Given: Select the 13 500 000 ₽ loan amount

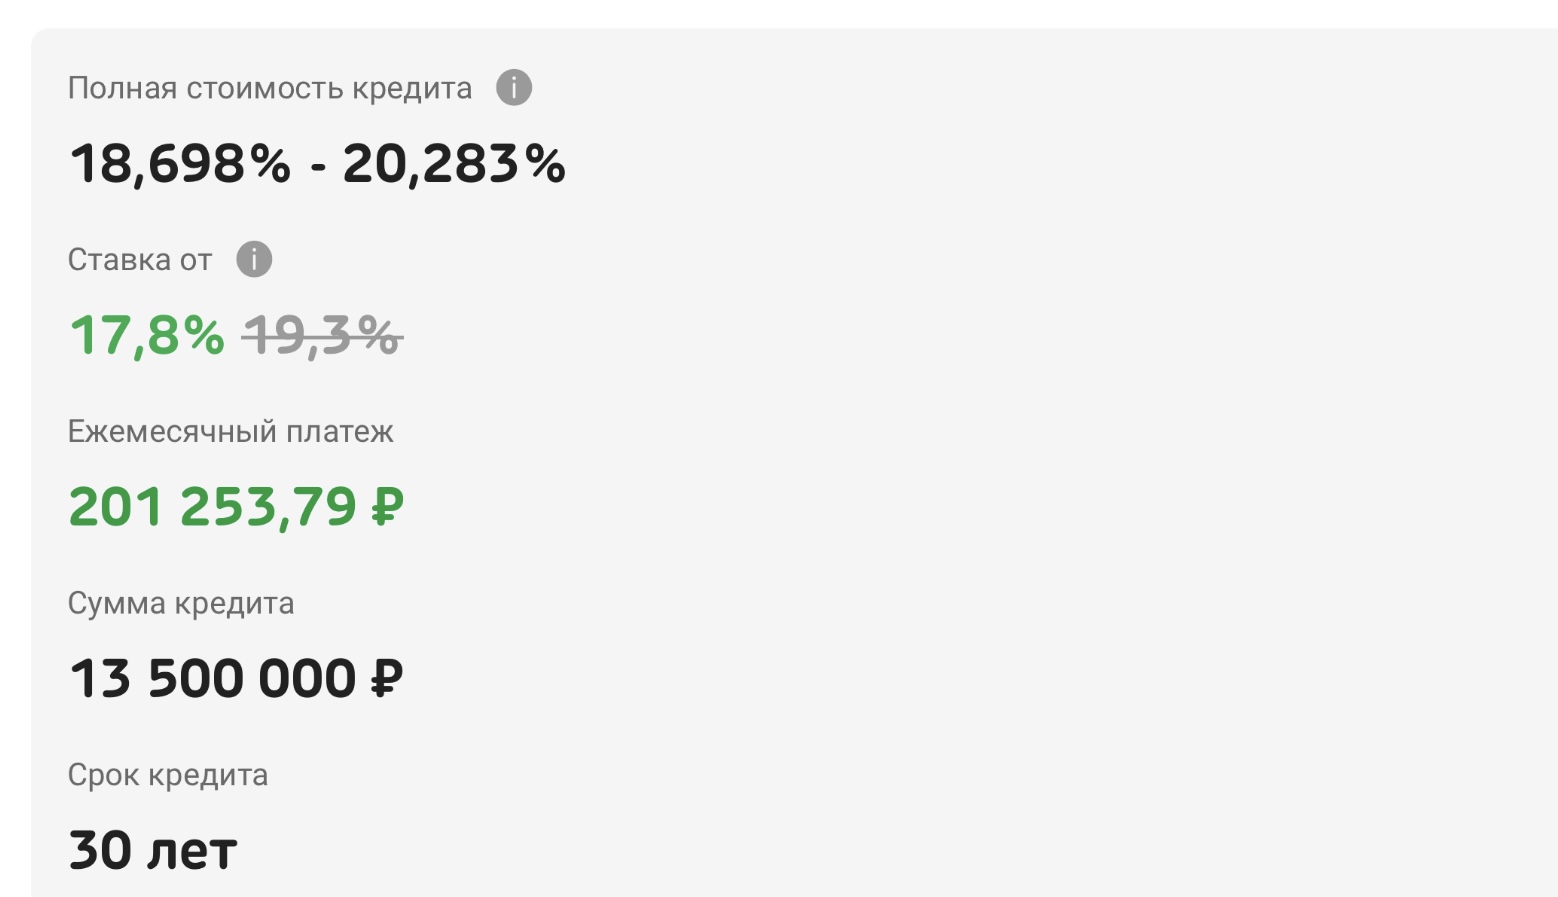Looking at the screenshot, I should [237, 679].
